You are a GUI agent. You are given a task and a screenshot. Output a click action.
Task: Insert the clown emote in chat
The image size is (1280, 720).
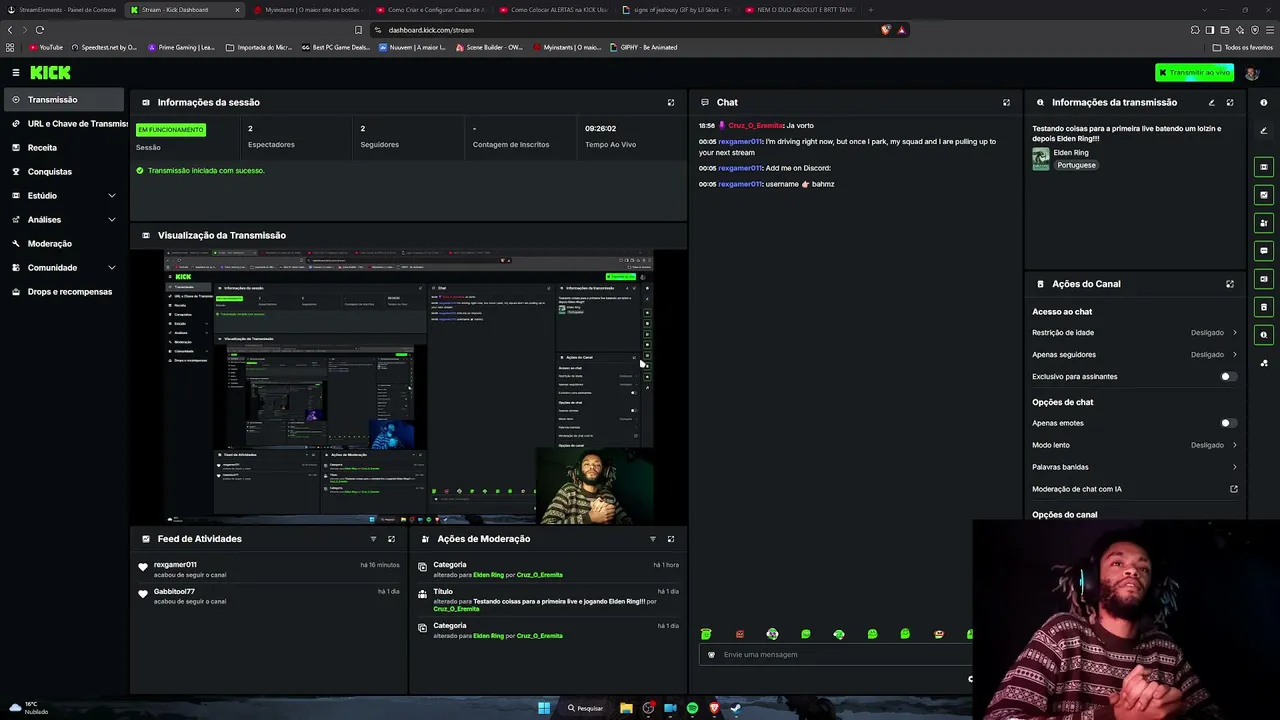(773, 634)
